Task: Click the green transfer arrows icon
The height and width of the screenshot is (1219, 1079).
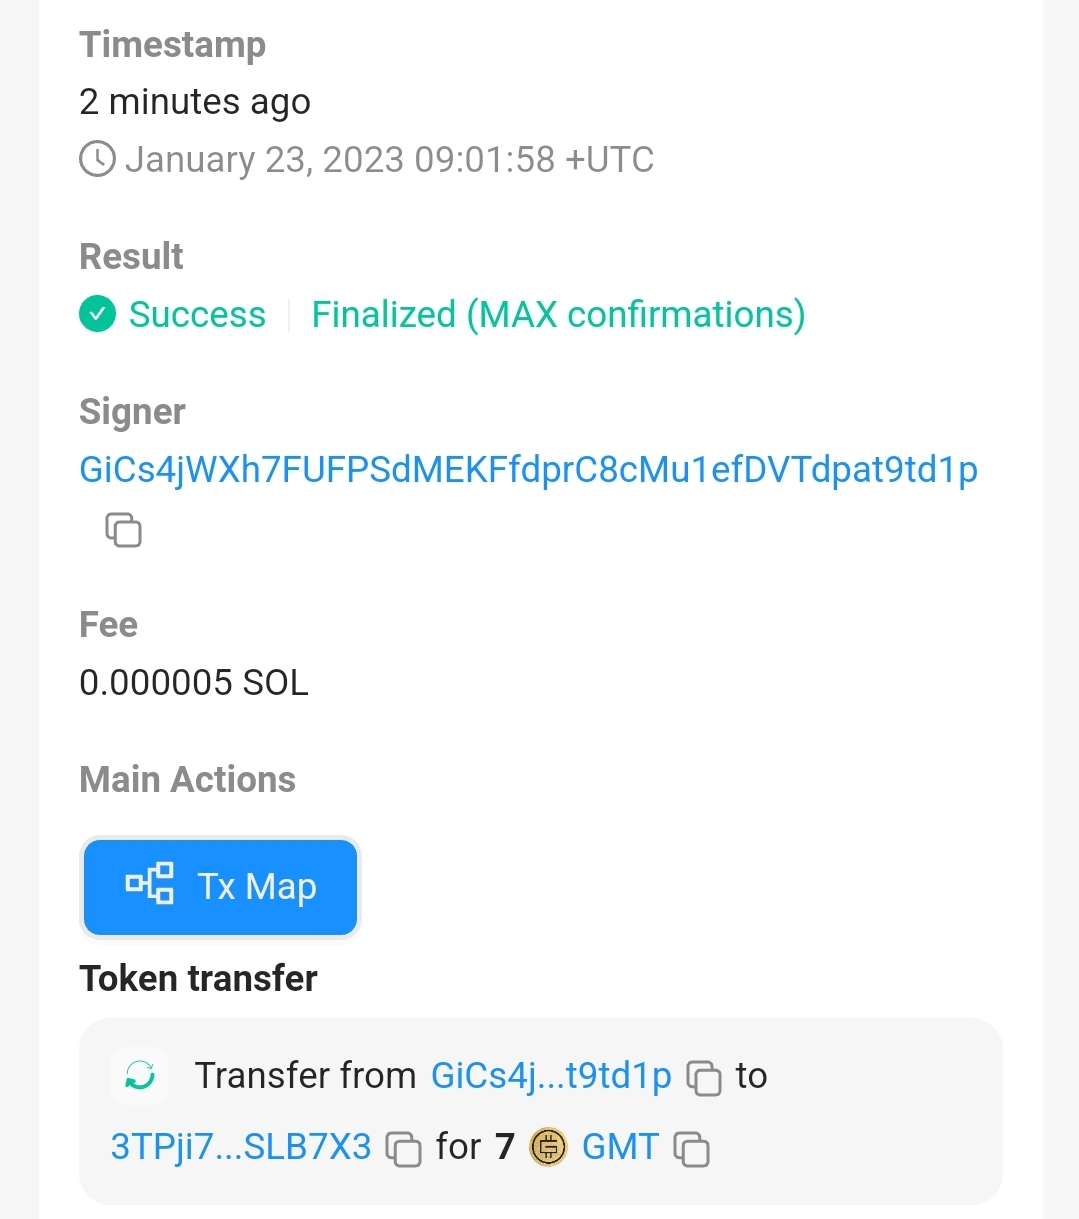Action: click(140, 1076)
